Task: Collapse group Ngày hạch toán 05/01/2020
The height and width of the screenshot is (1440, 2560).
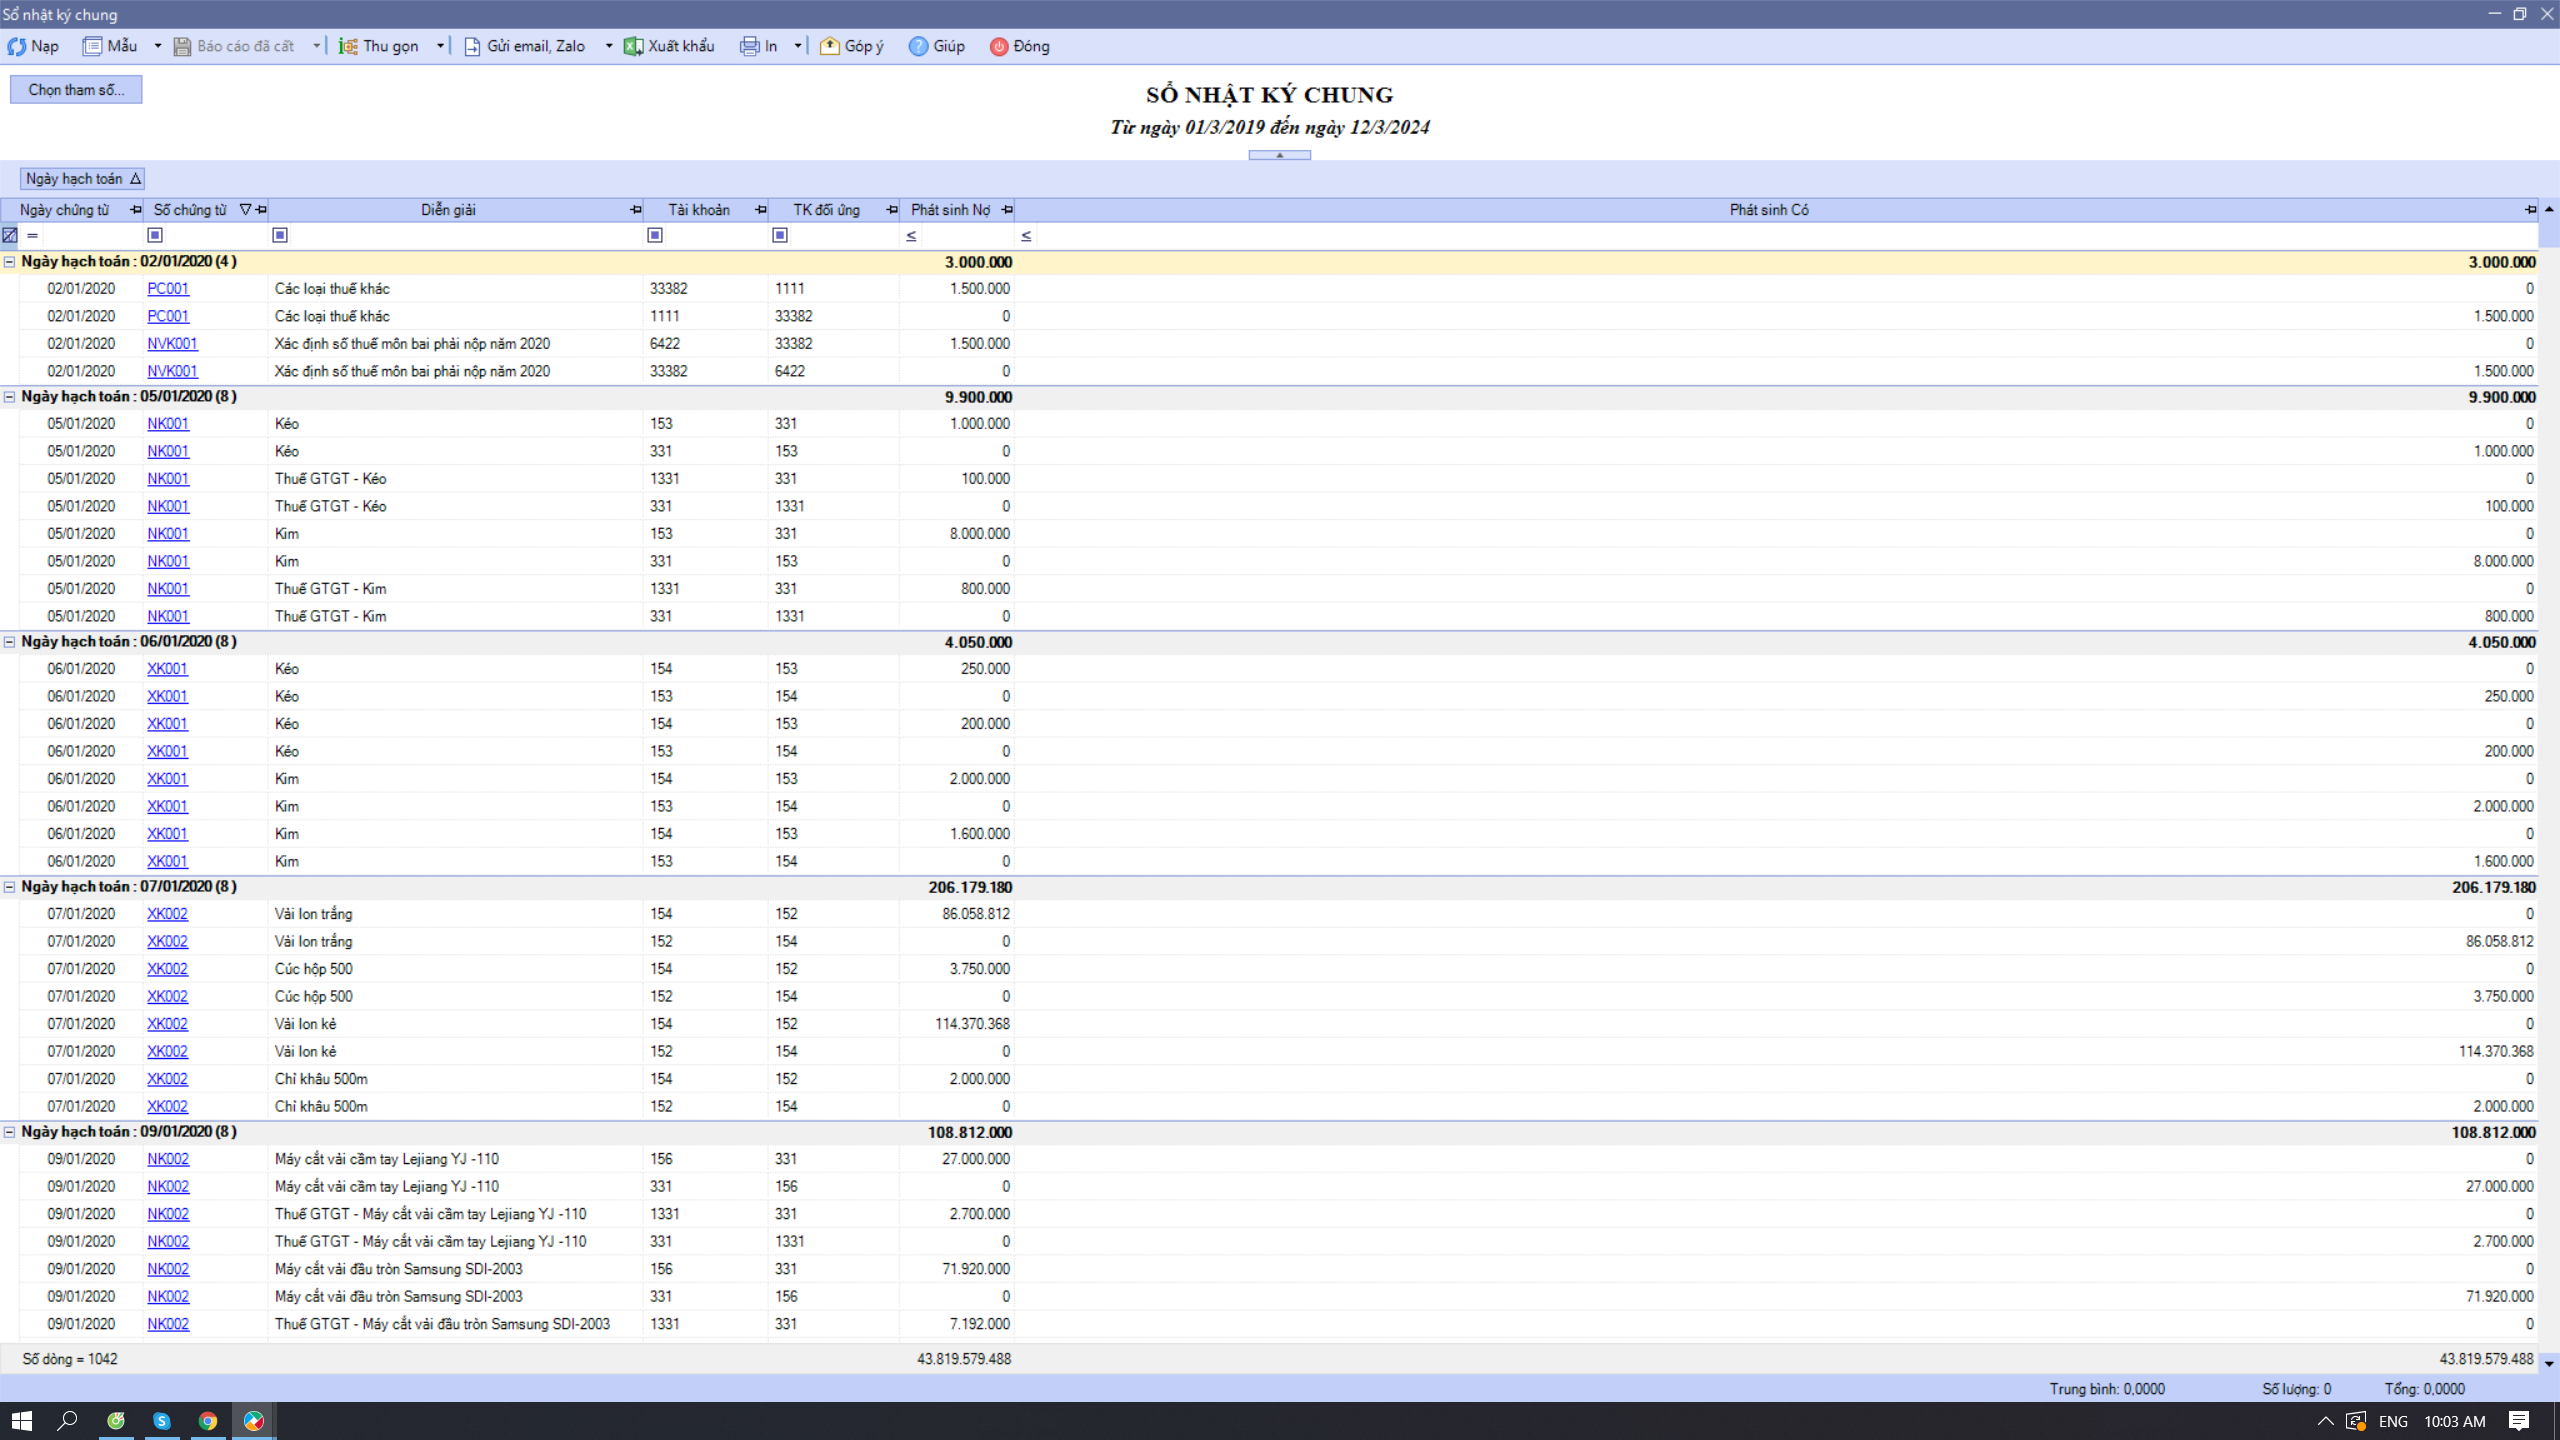Action: coord(10,397)
